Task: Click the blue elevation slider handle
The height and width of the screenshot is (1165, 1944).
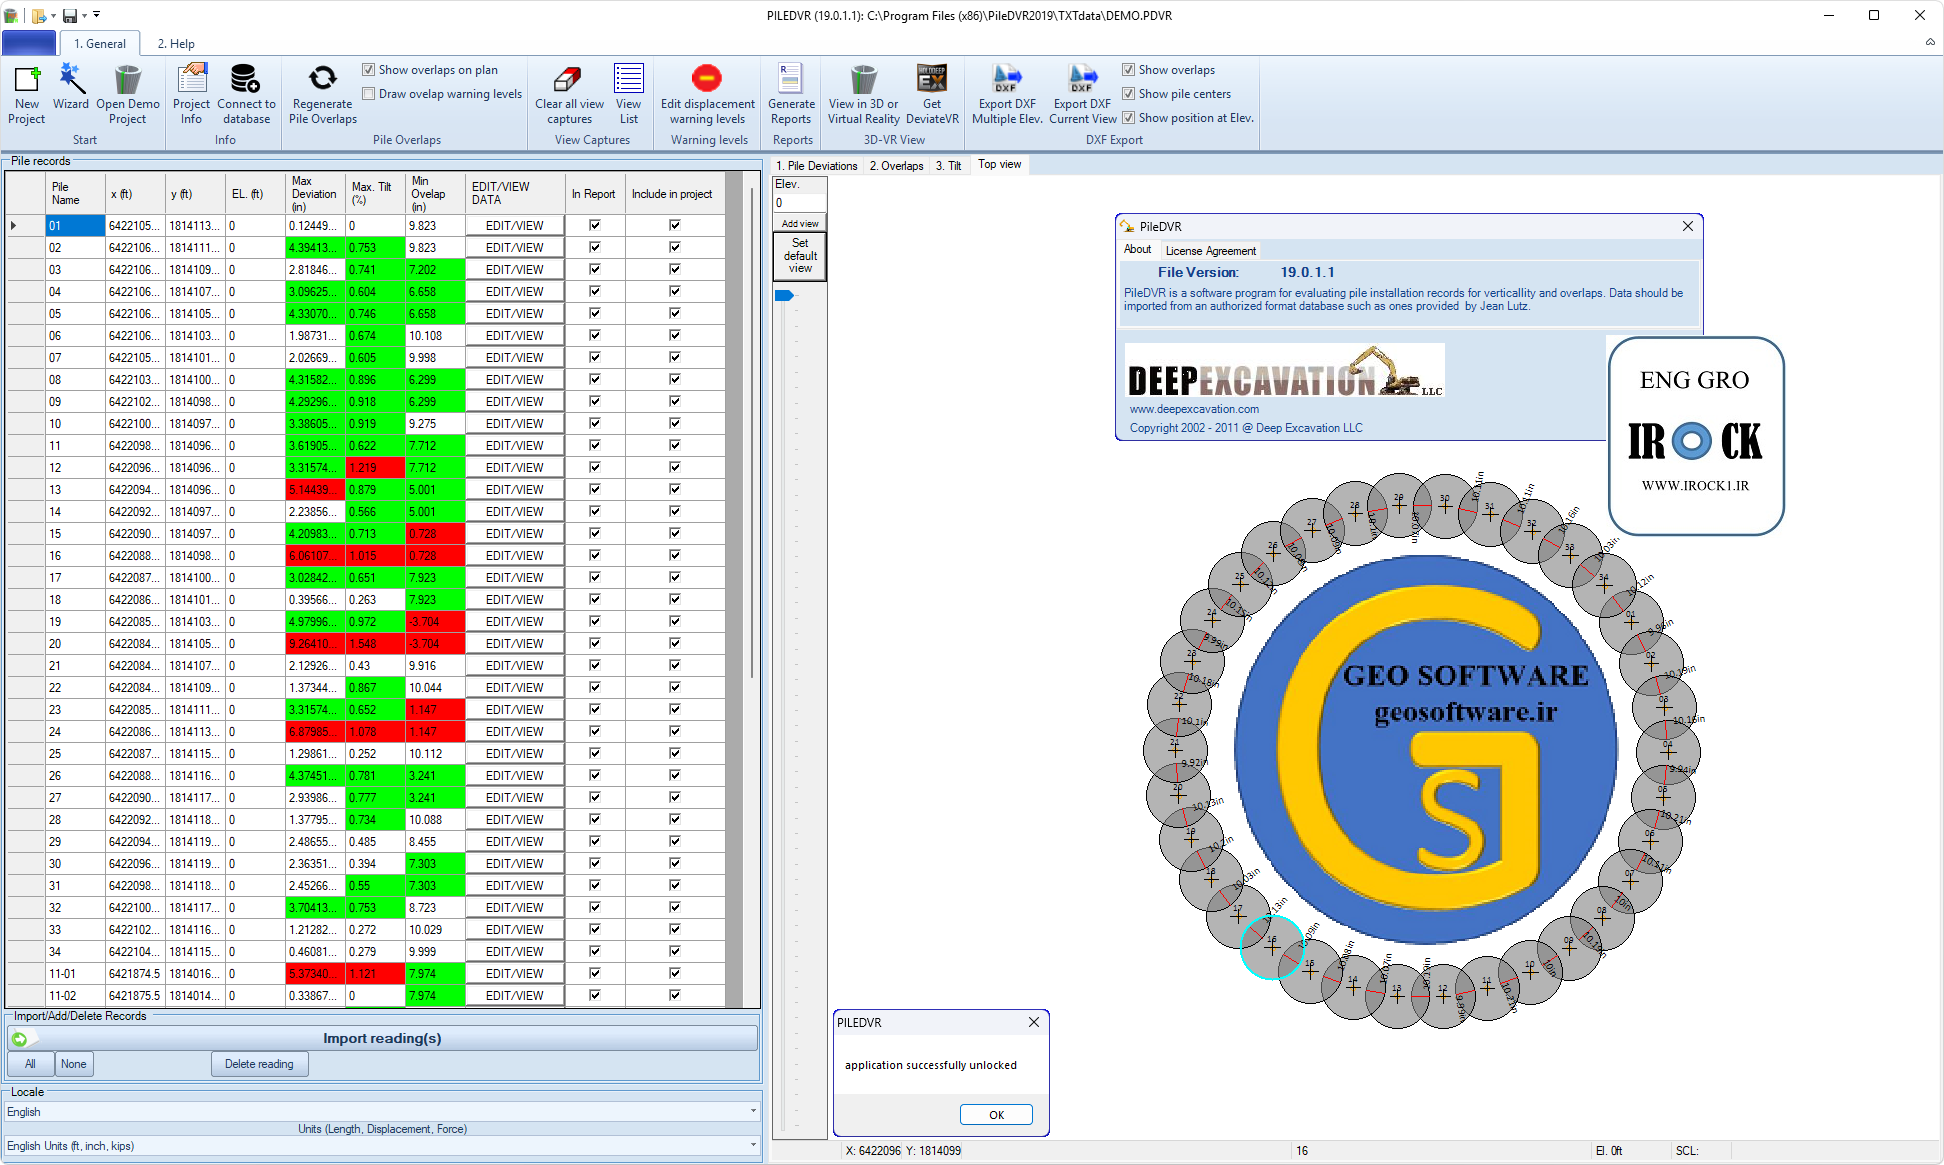Action: click(x=784, y=296)
